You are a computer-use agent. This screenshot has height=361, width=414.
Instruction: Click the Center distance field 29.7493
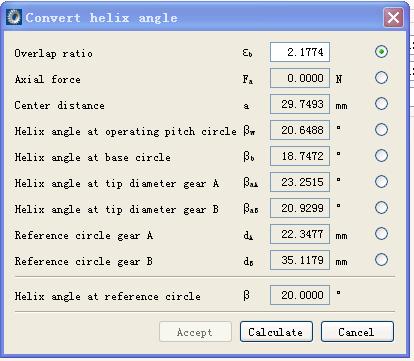click(x=300, y=104)
